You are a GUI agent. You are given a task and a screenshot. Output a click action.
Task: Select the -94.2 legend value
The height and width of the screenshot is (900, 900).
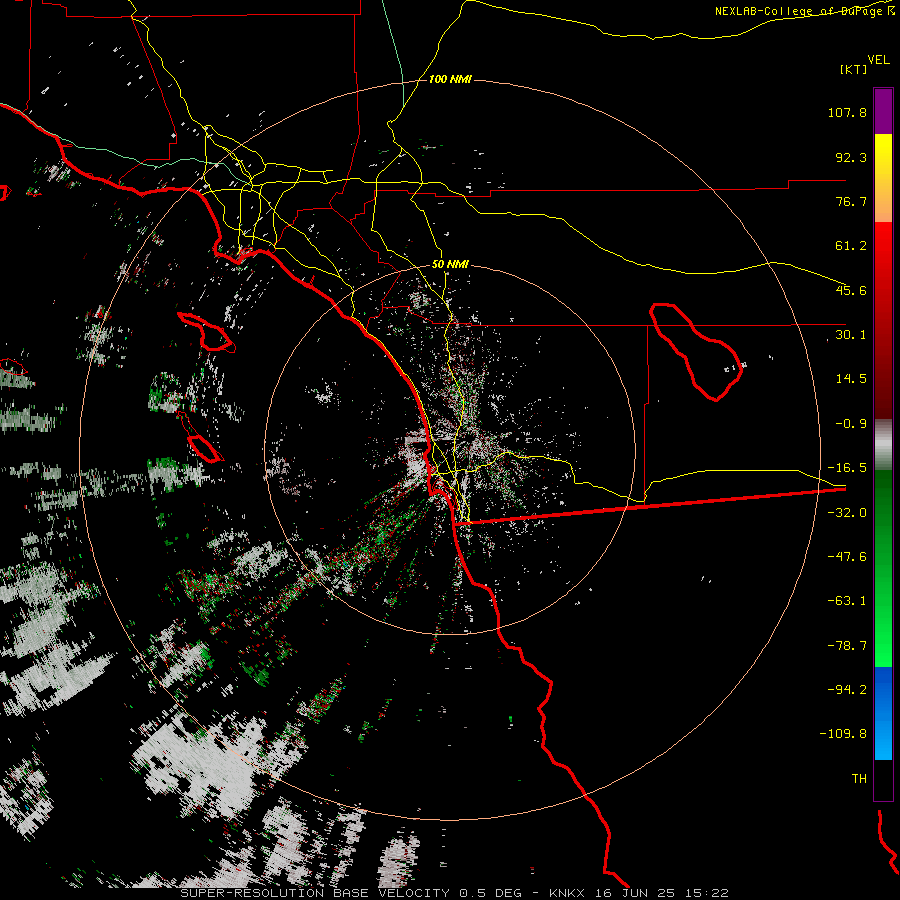coord(847,690)
